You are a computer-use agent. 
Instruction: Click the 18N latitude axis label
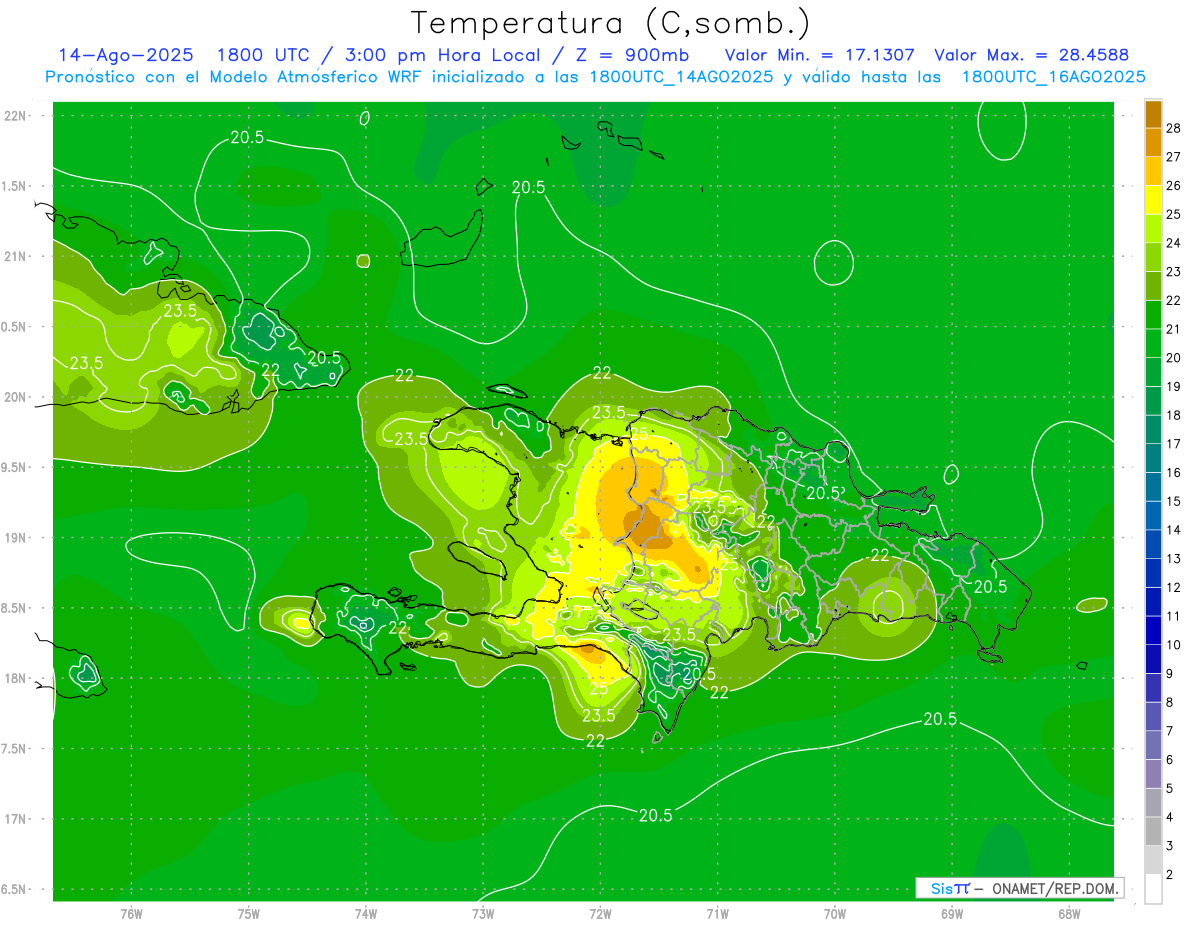click(x=16, y=678)
